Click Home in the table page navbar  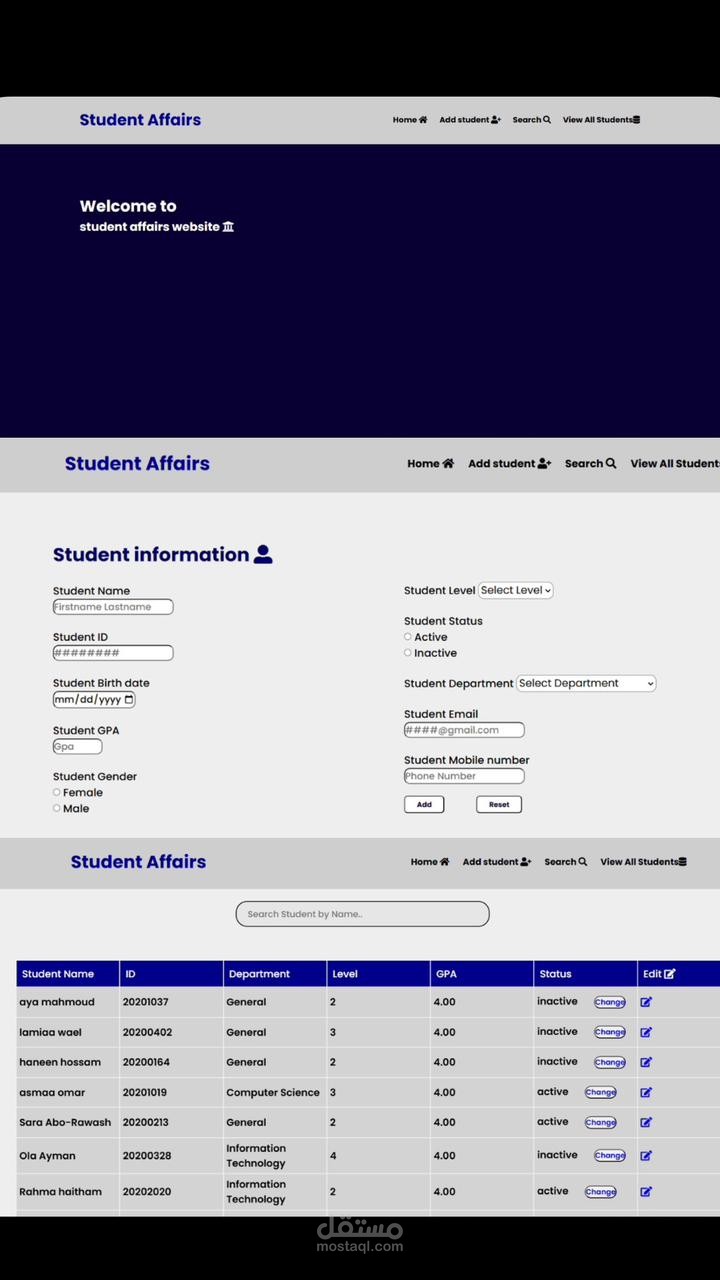[430, 862]
